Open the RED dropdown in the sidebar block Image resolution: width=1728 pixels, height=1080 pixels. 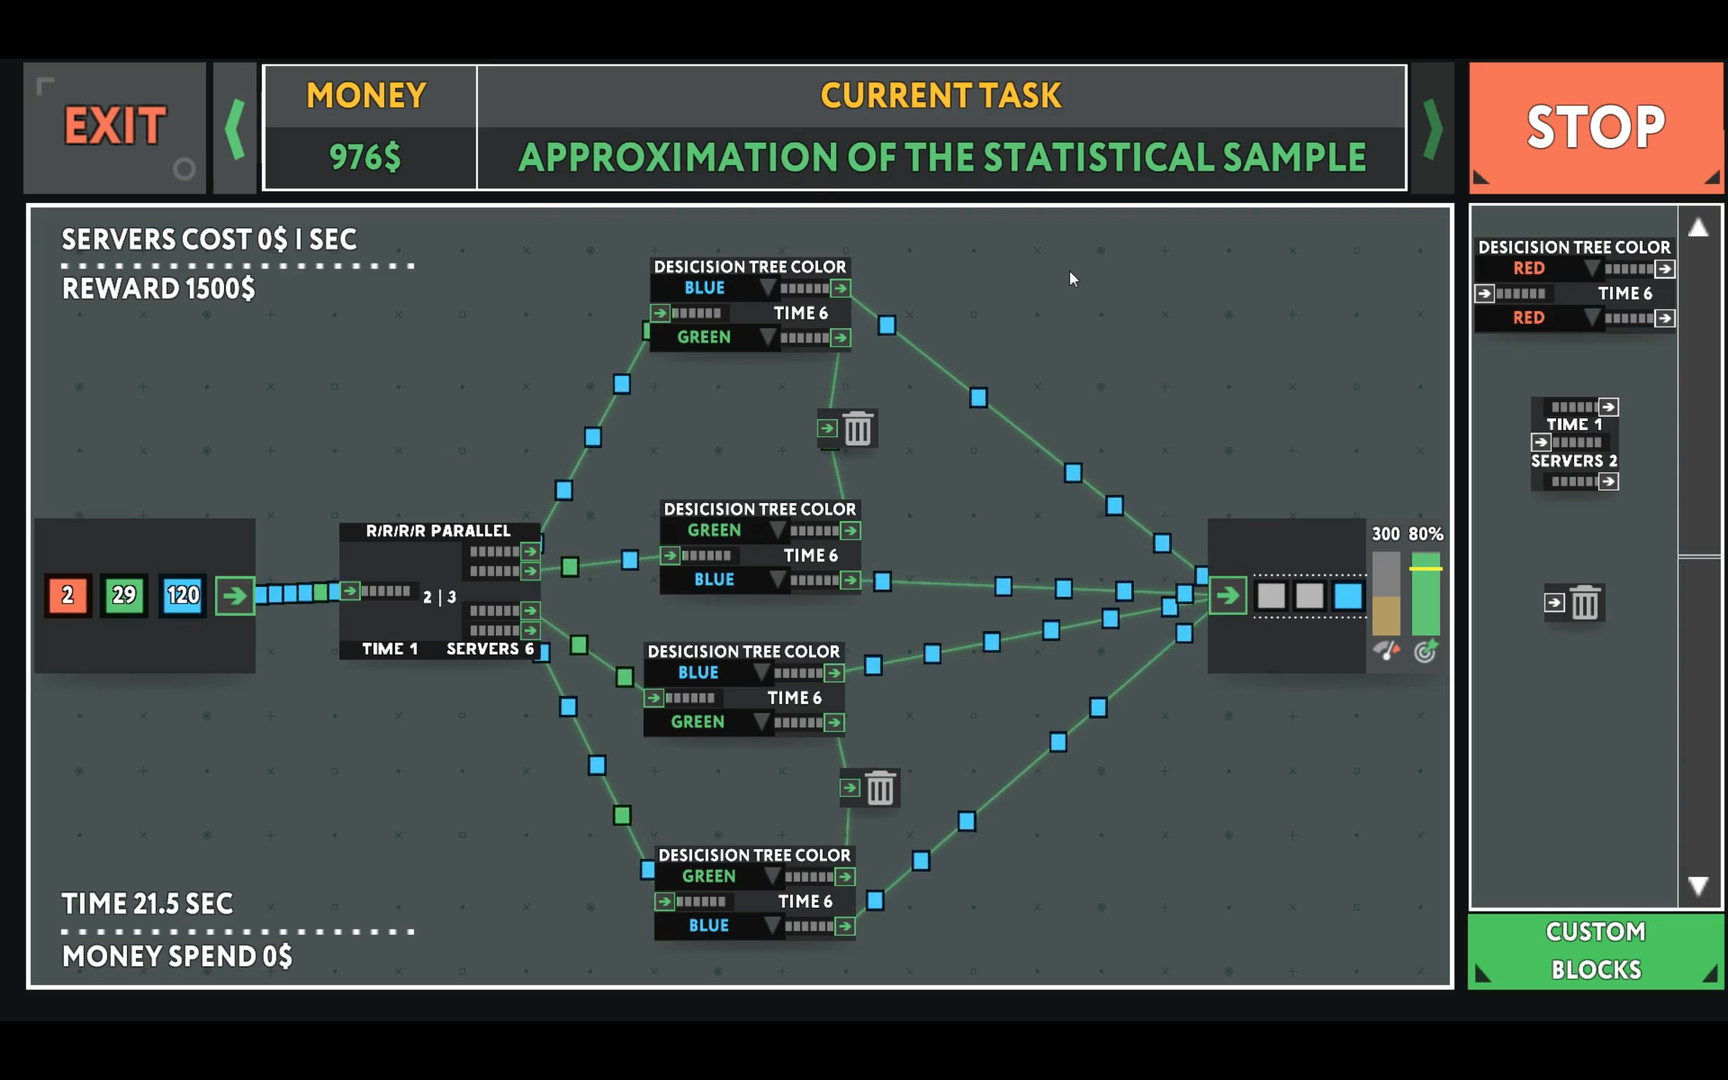click(x=1595, y=268)
